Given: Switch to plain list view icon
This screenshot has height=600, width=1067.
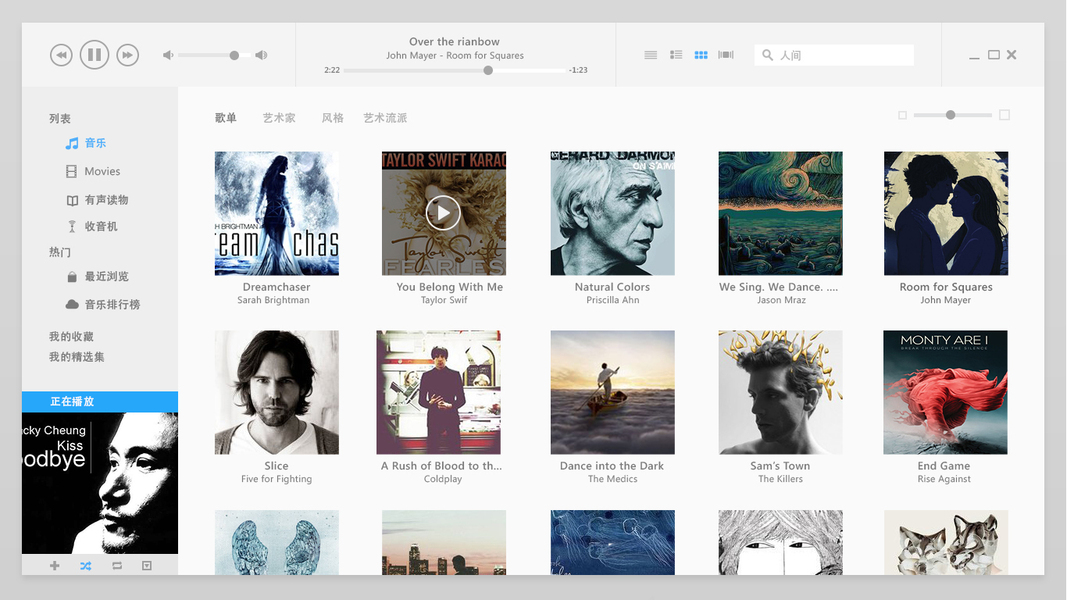Looking at the screenshot, I should [651, 55].
